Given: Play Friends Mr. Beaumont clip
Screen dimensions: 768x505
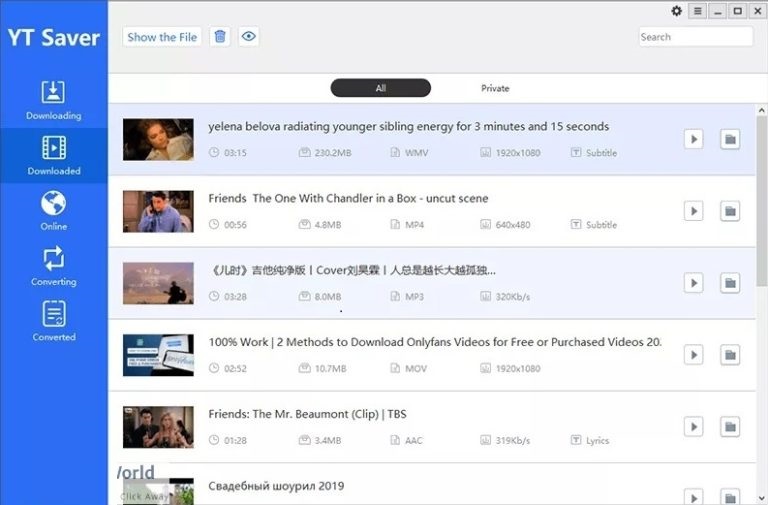Looking at the screenshot, I should (x=694, y=427).
